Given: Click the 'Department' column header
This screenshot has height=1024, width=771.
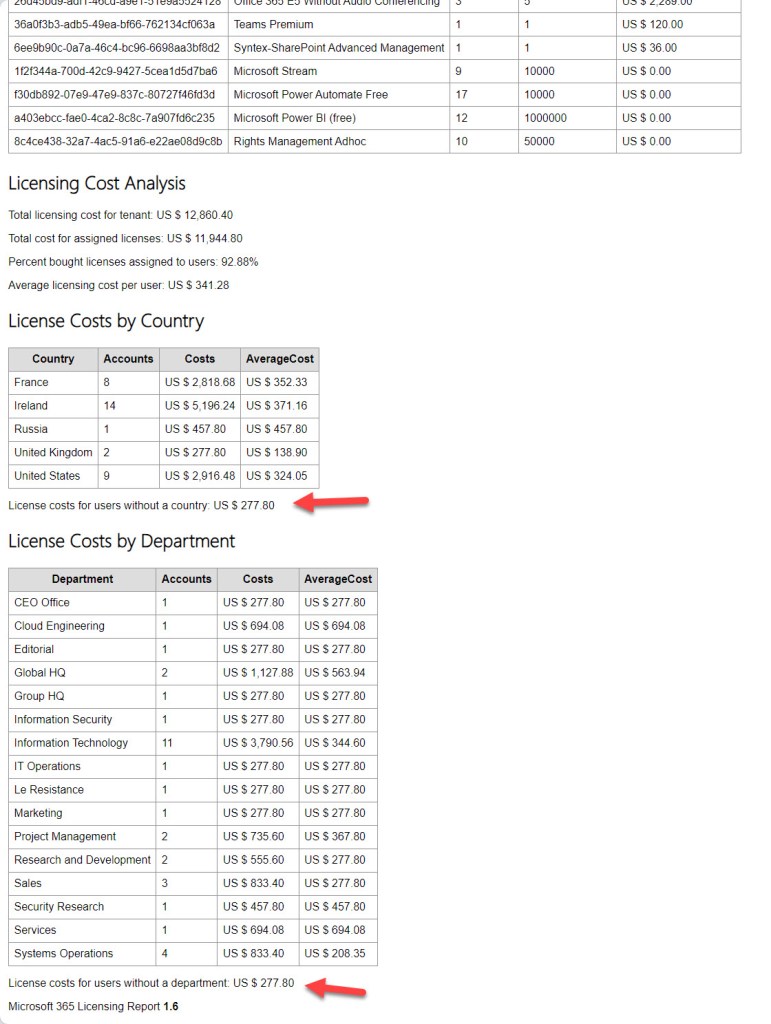Looking at the screenshot, I should click(82, 579).
